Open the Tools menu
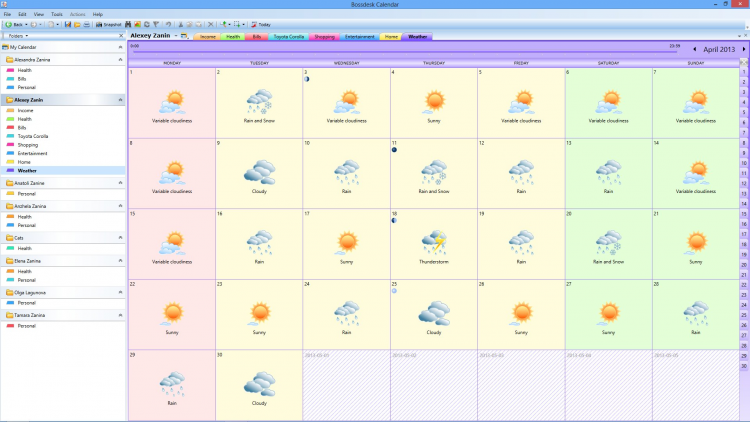The height and width of the screenshot is (422, 750). point(57,14)
